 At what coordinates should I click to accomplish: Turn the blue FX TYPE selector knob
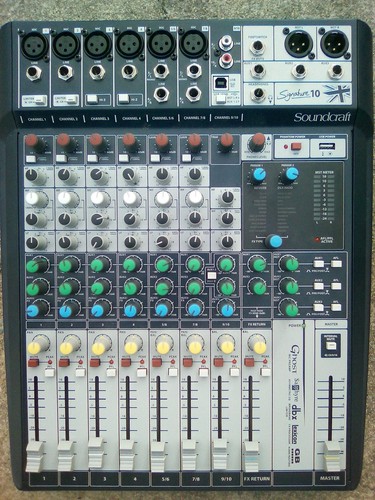[x=275, y=241]
